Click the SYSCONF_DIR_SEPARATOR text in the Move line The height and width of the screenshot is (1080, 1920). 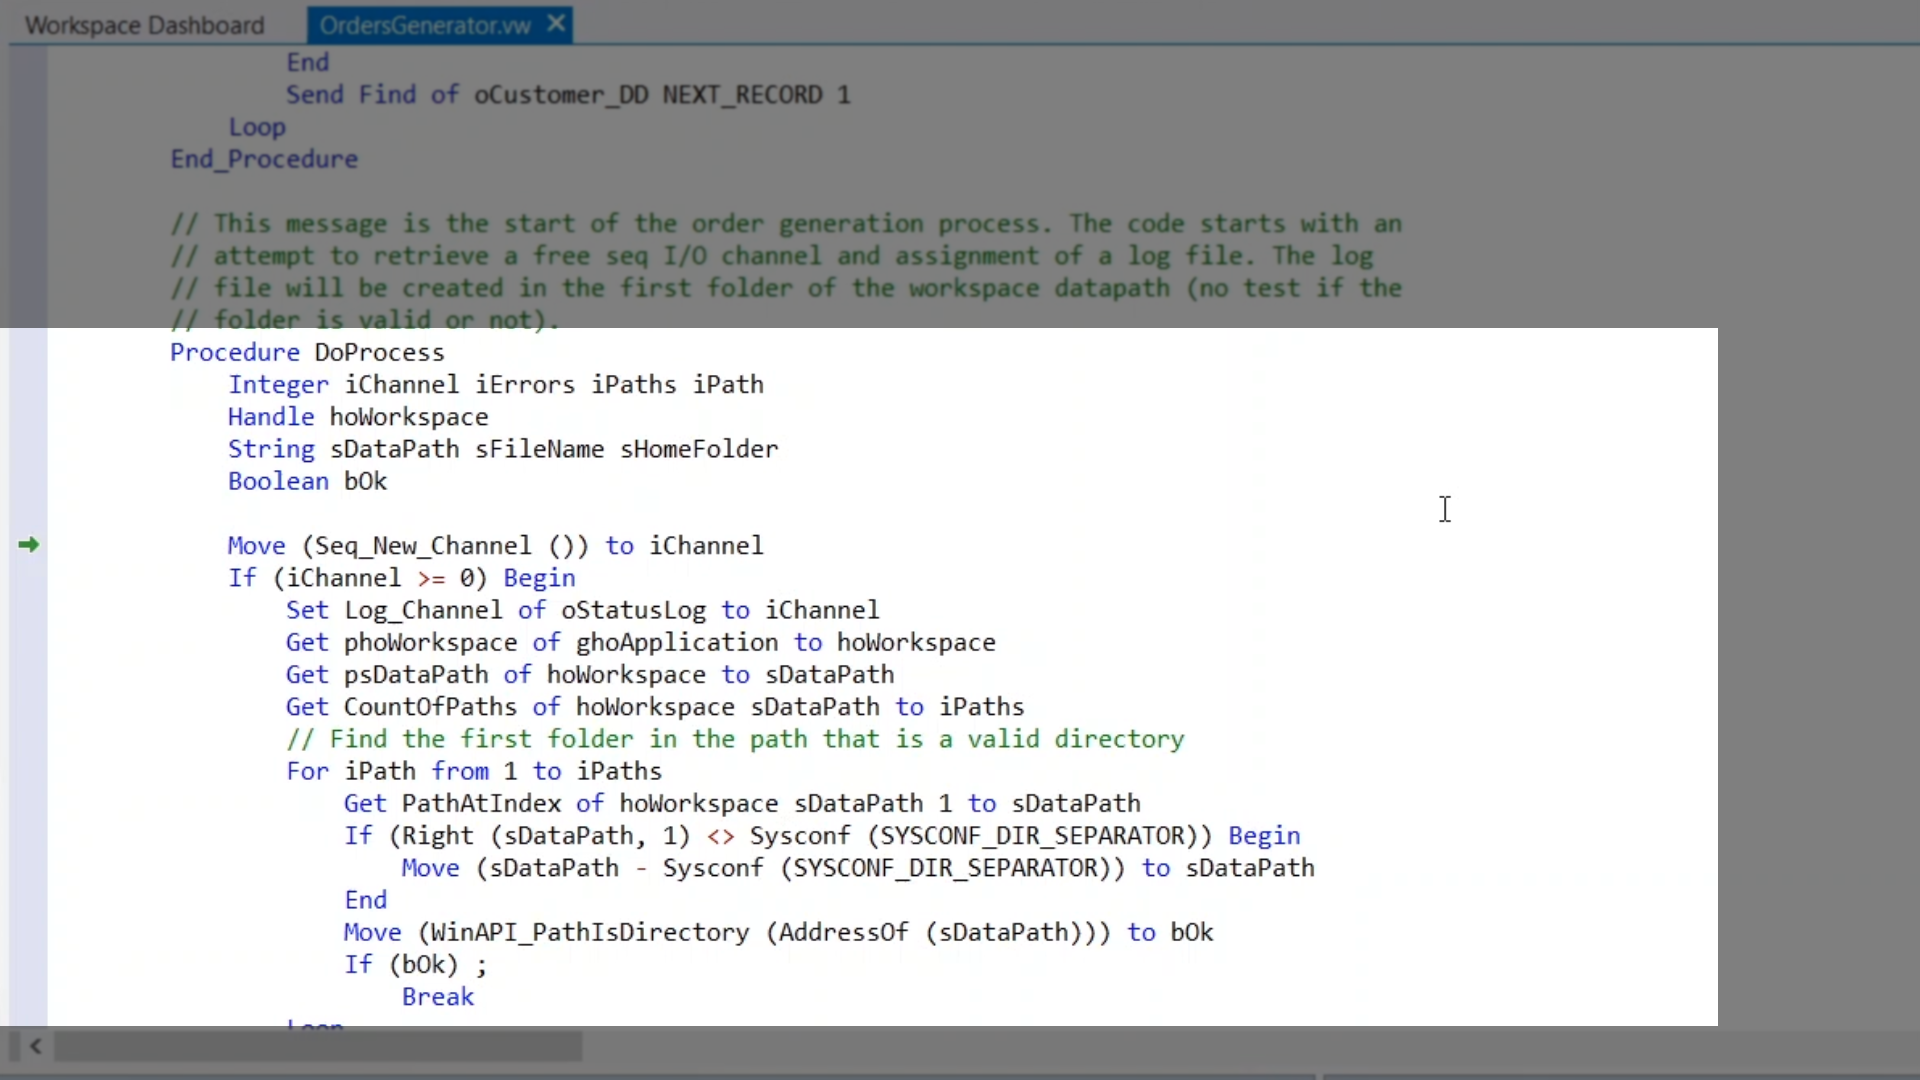coord(945,868)
